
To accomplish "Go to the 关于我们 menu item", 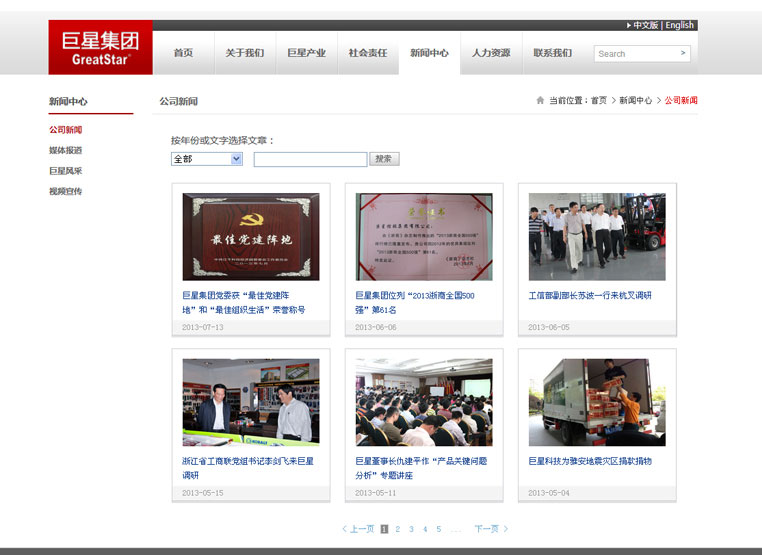I will pos(244,53).
